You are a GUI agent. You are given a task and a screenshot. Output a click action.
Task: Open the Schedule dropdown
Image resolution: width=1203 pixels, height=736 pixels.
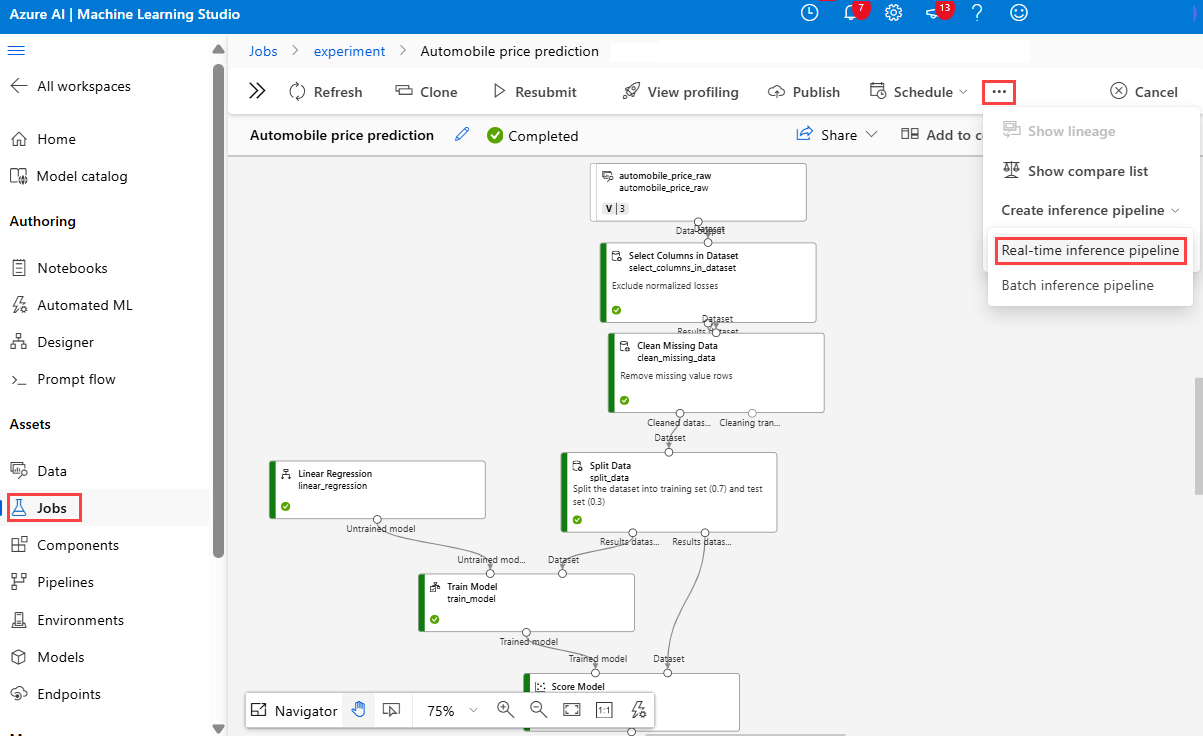pyautogui.click(x=919, y=92)
